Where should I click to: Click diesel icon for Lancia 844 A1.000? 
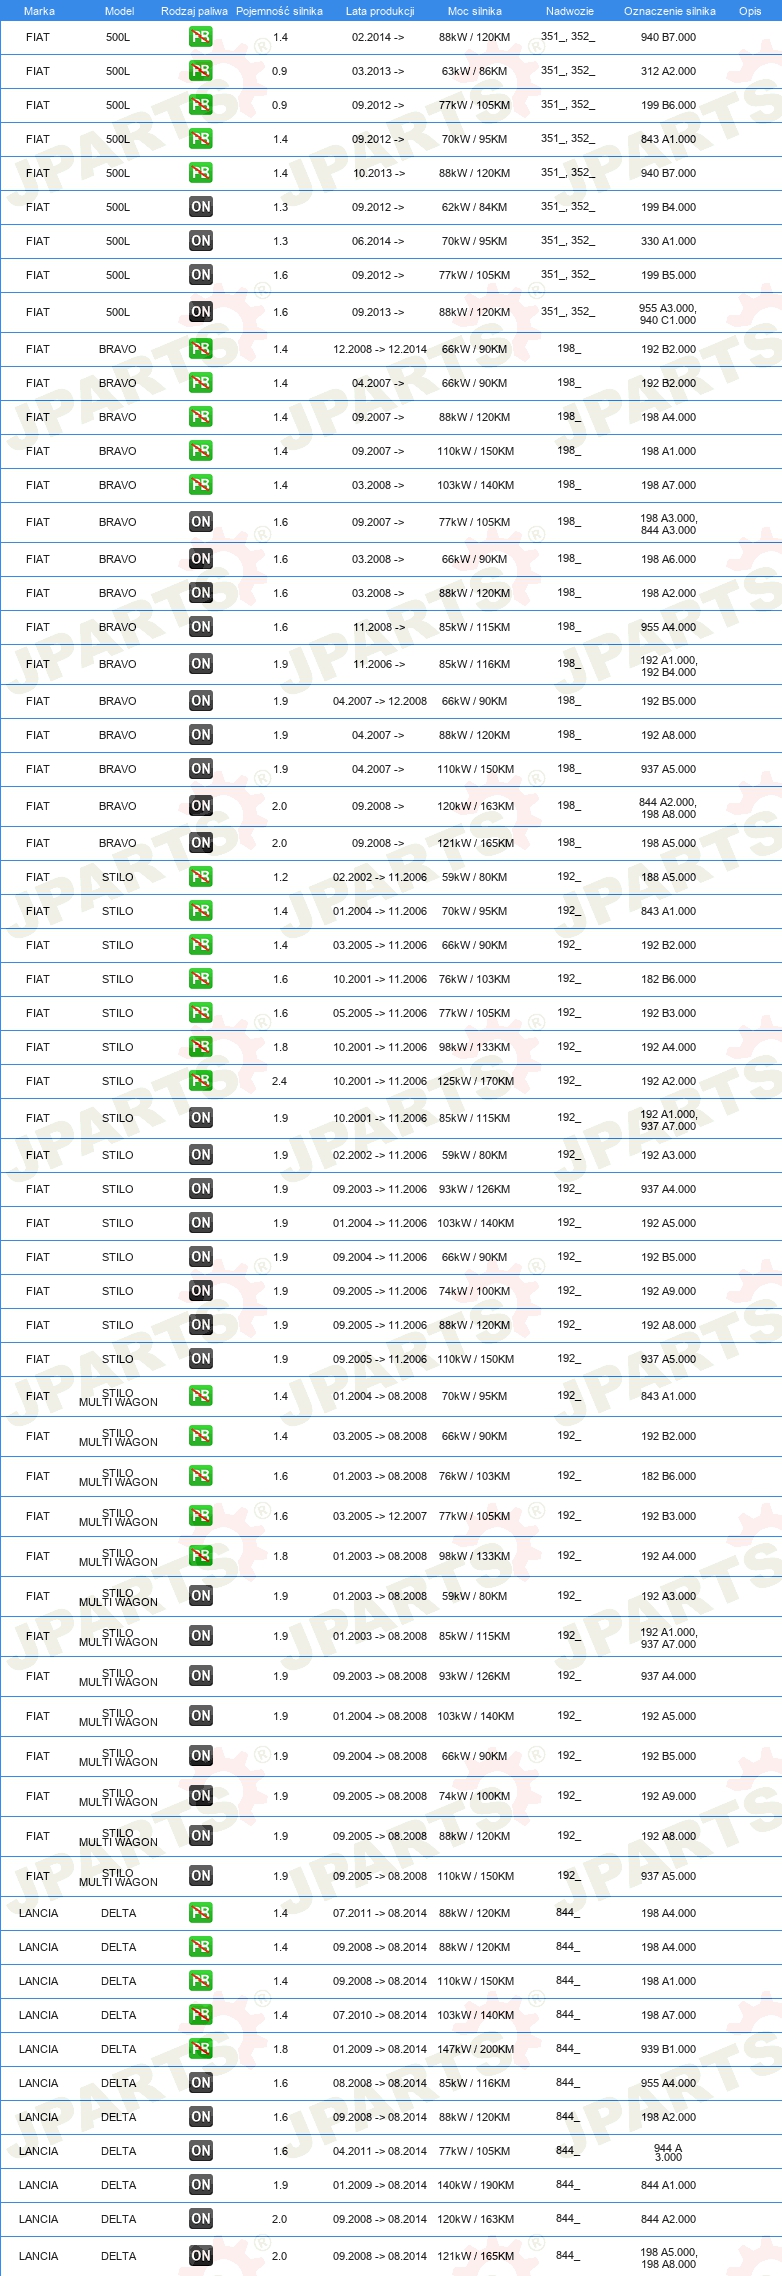point(201,2185)
